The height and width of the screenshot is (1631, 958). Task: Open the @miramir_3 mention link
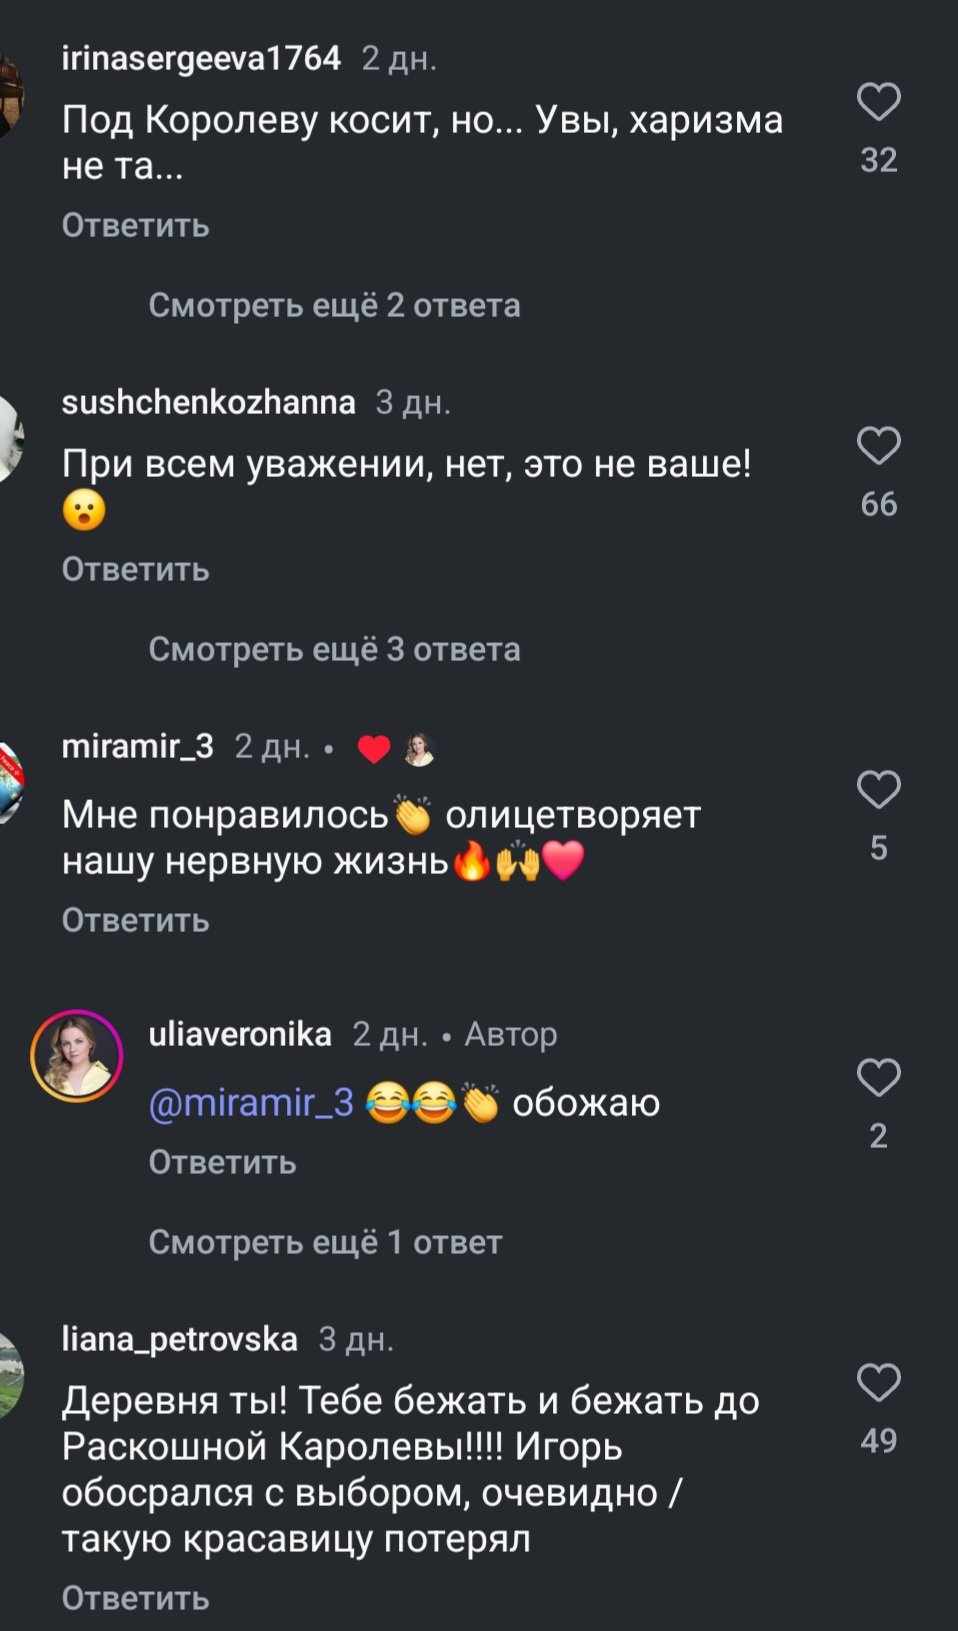(251, 1102)
